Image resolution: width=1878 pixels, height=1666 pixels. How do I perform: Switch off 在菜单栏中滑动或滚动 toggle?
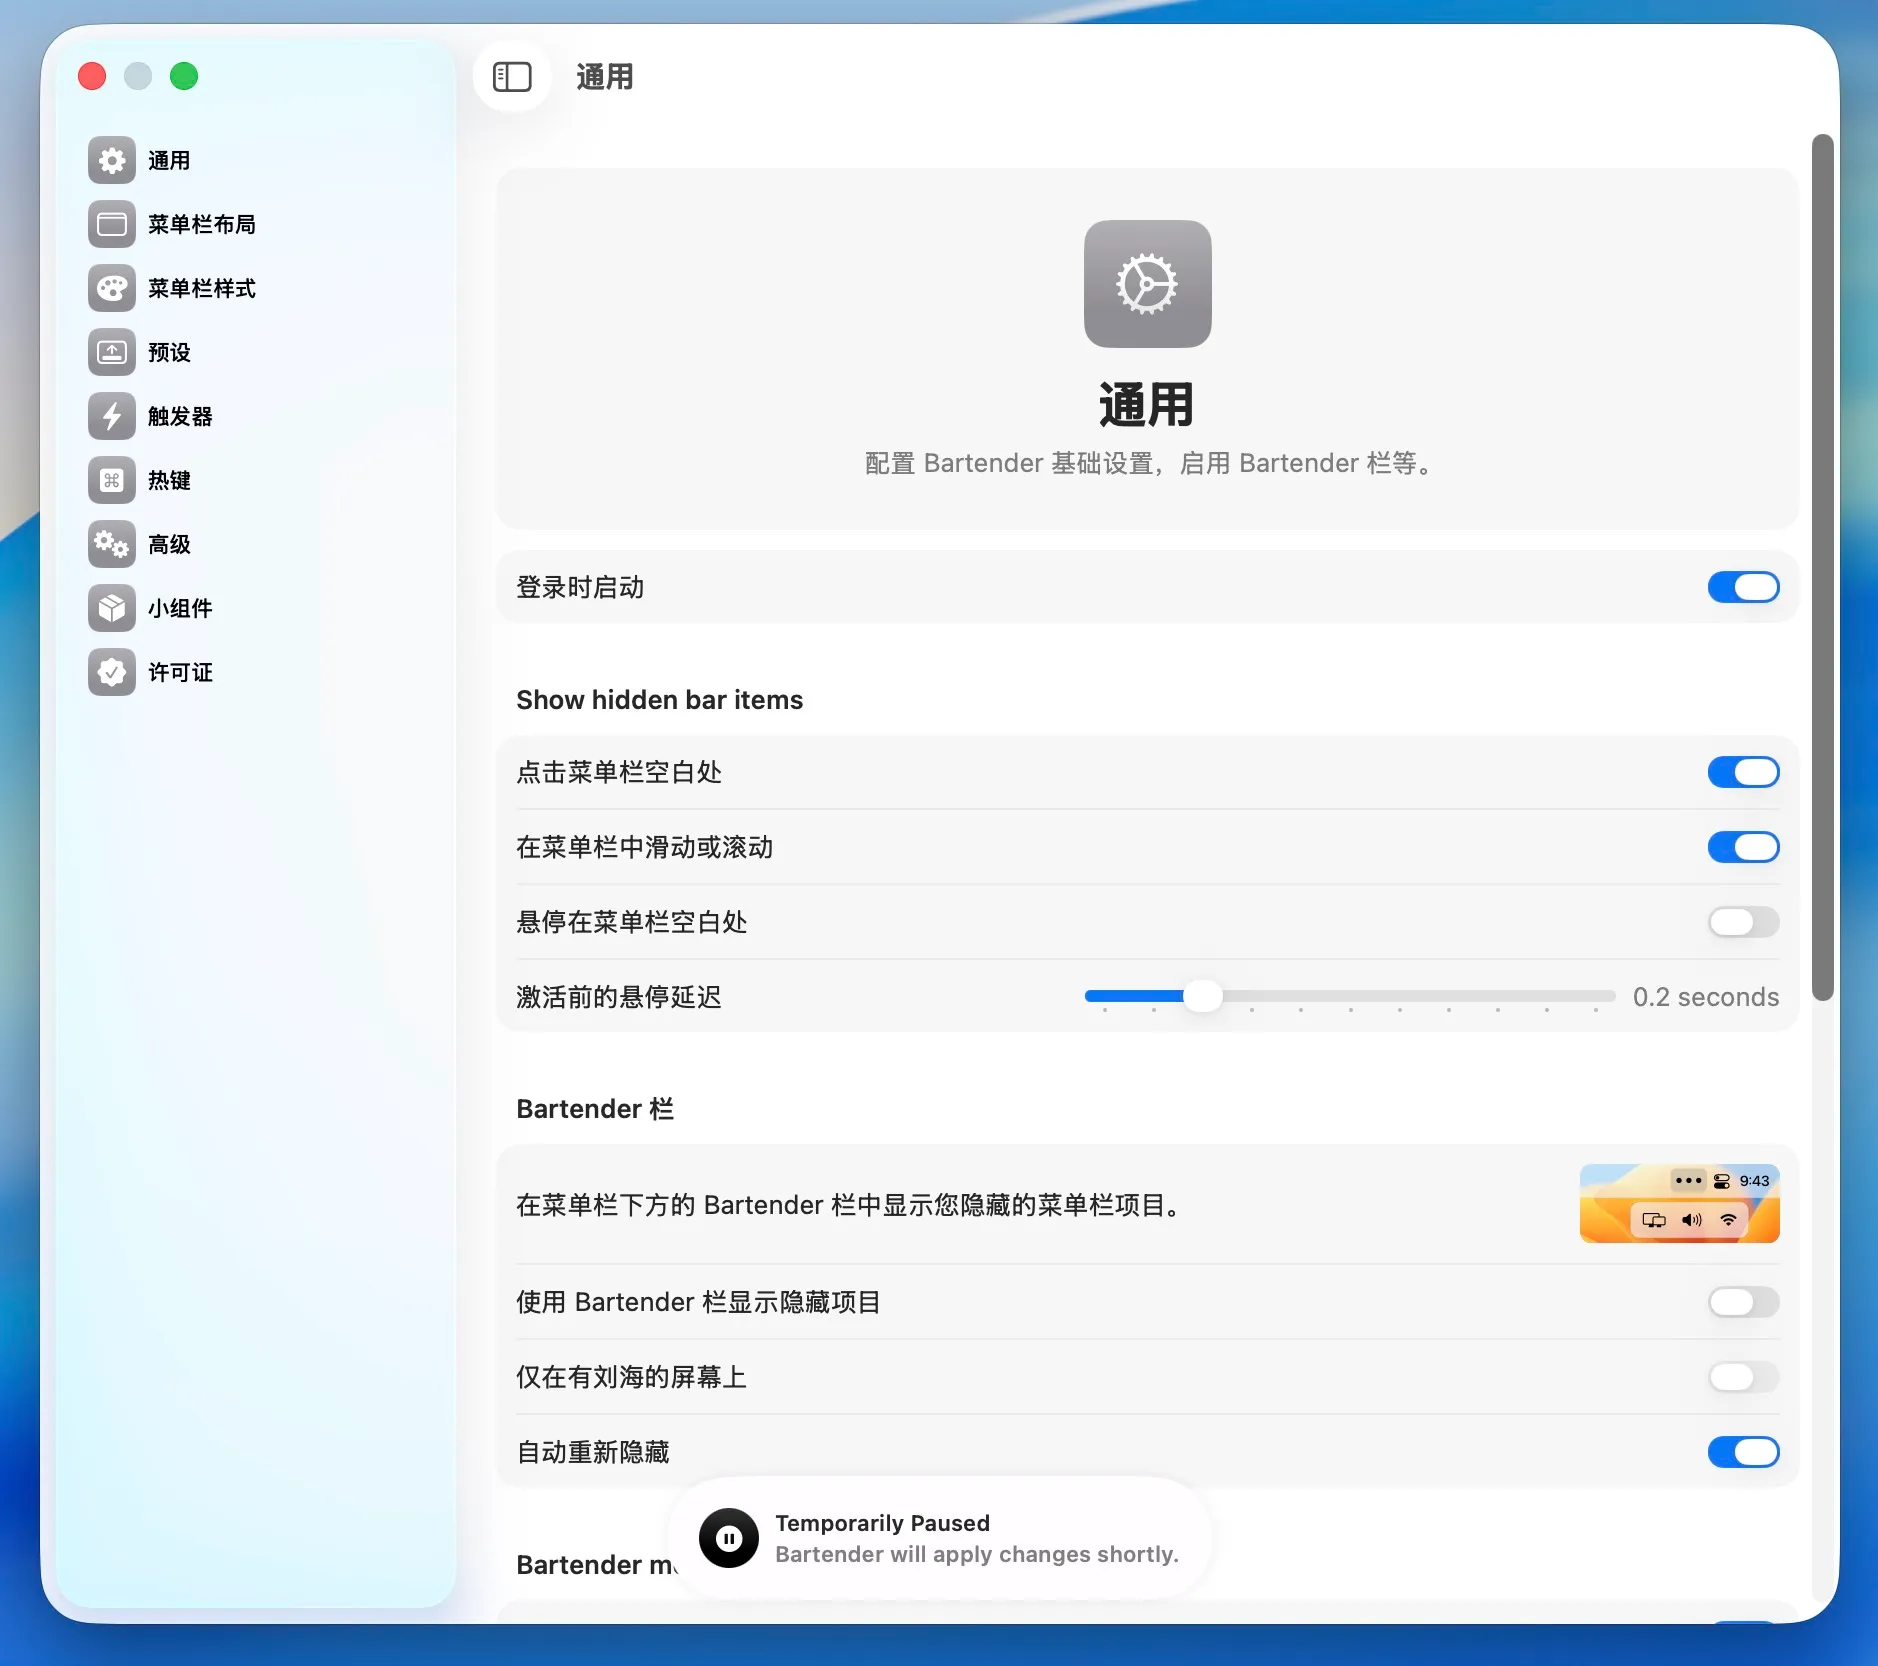coord(1743,847)
